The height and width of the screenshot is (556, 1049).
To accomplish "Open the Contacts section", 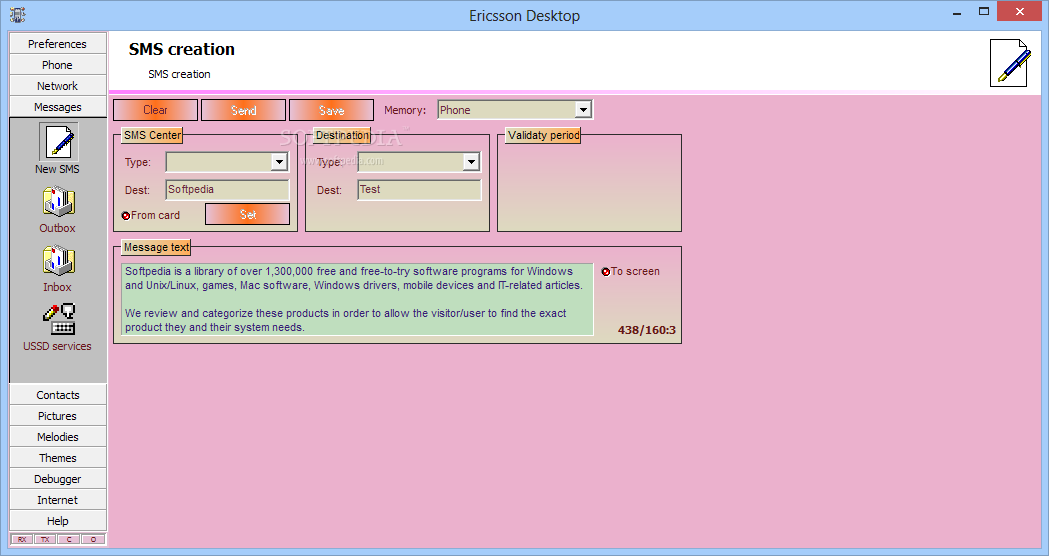I will [x=58, y=395].
